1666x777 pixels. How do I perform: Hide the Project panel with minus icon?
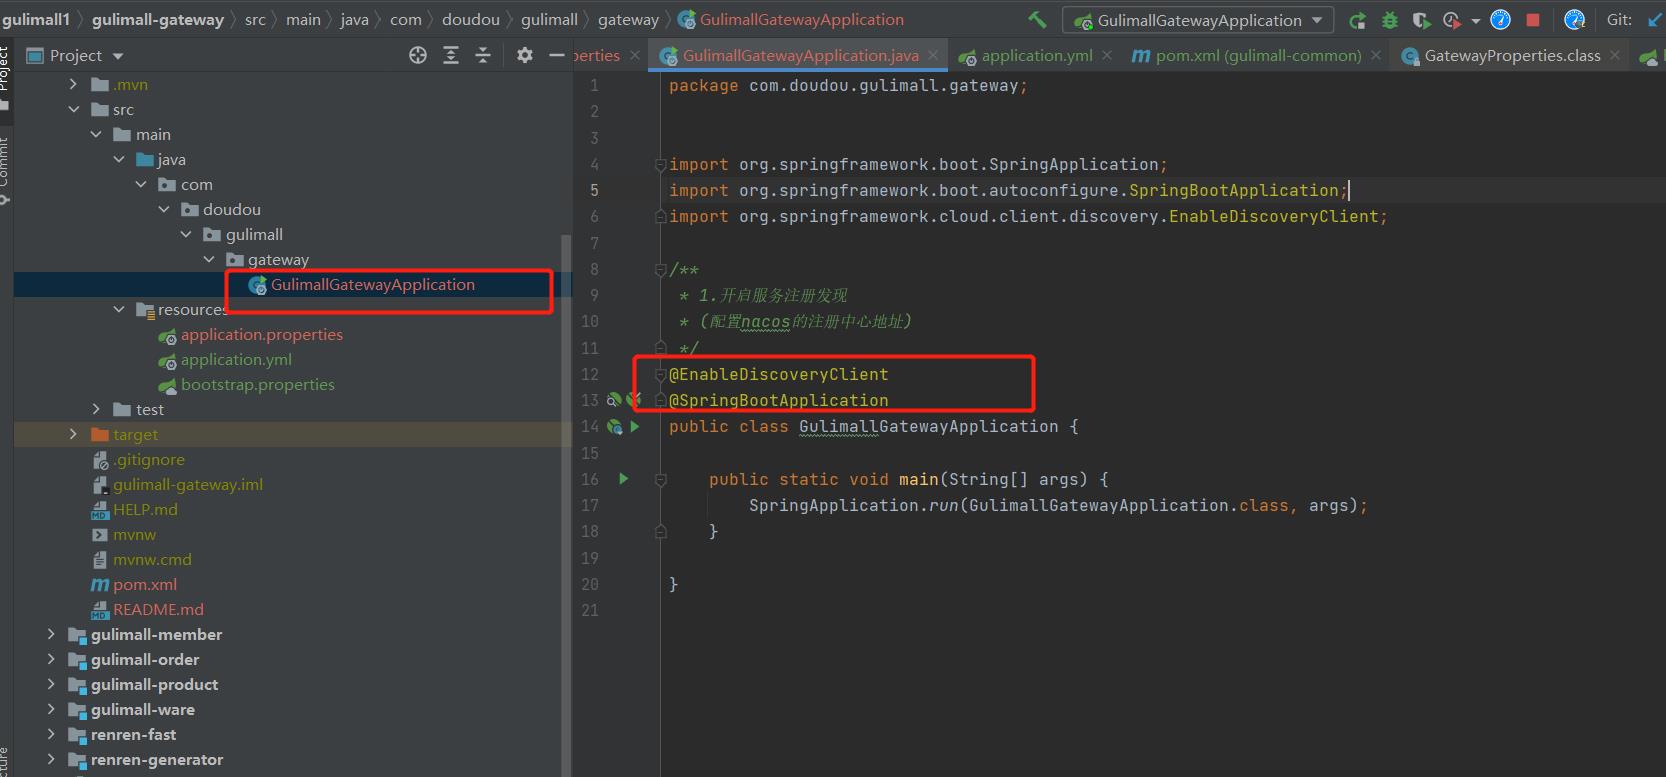tap(557, 56)
